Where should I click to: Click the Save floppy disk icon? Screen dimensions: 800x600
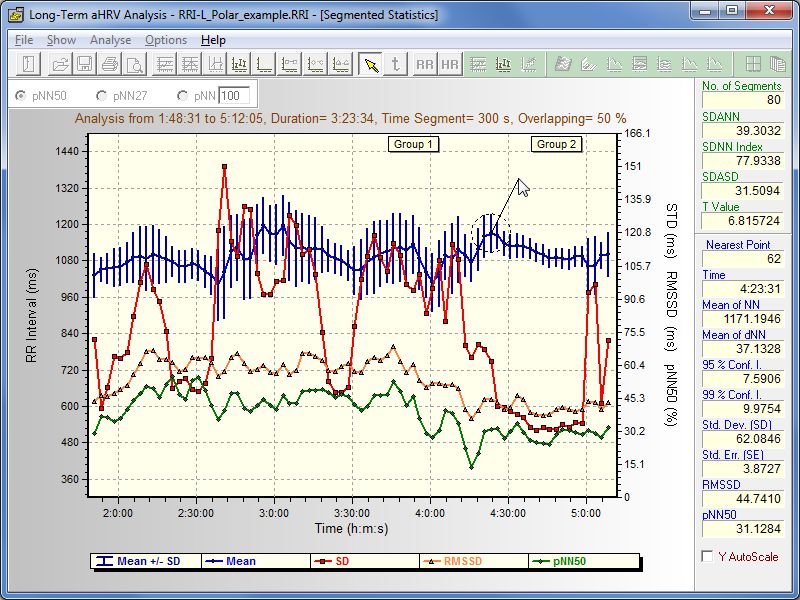point(85,65)
